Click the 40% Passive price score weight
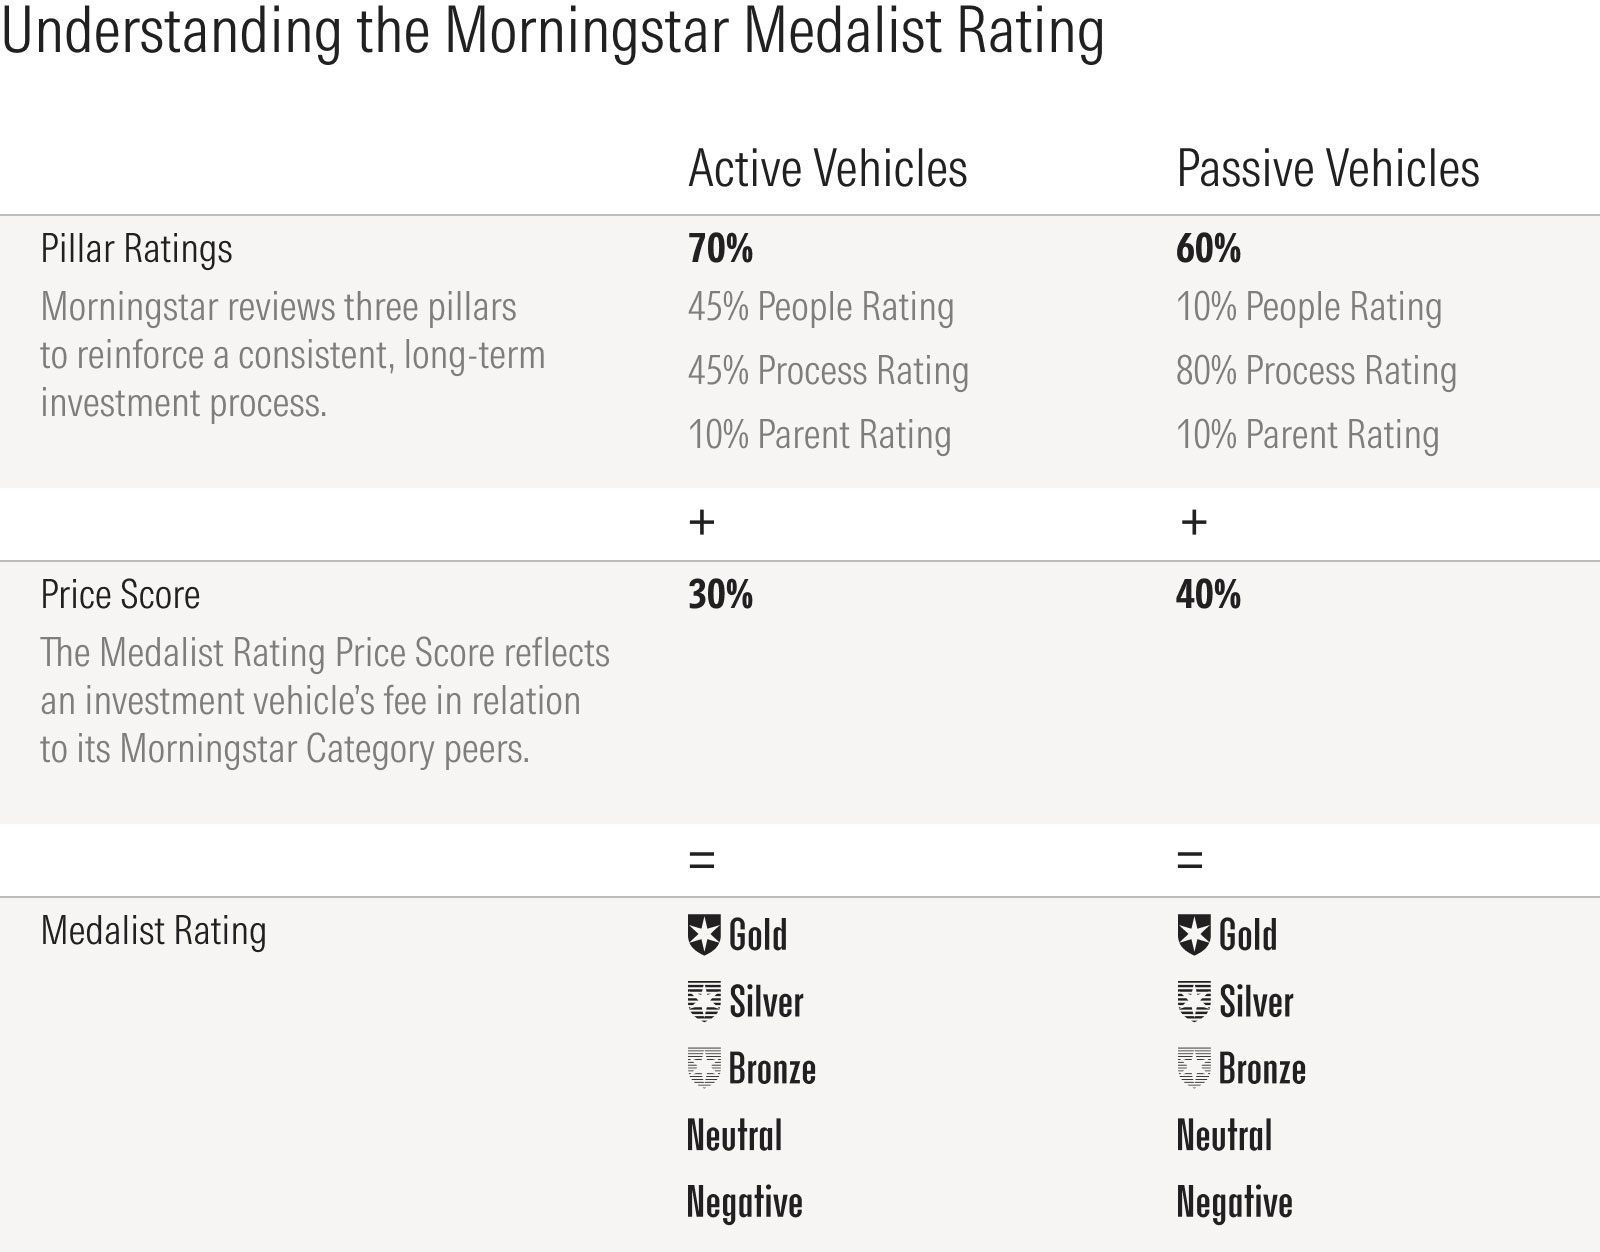Image resolution: width=1600 pixels, height=1252 pixels. coord(1208,595)
